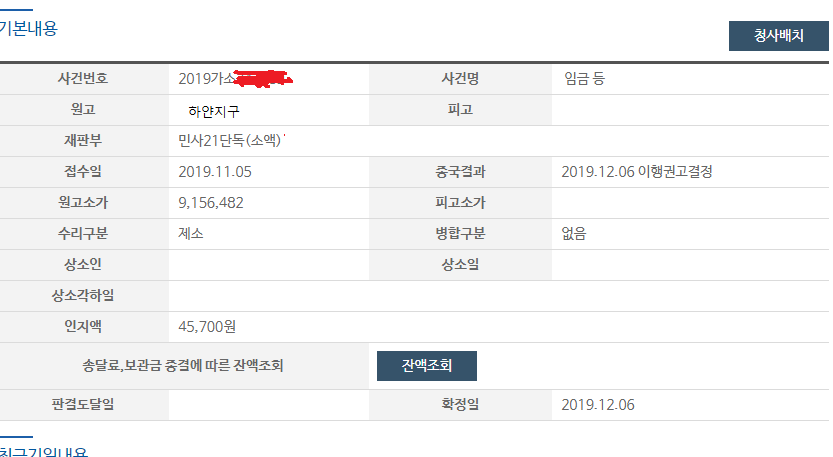Click the 없음 value beside 병합구분
This screenshot has height=457, width=833.
pos(574,233)
